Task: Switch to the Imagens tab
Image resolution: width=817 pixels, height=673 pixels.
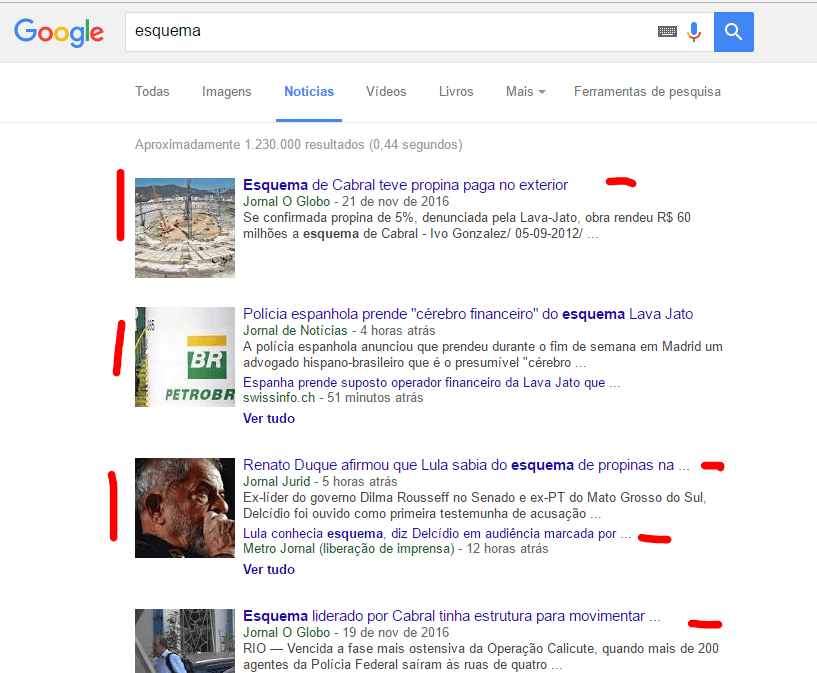Action: (227, 92)
